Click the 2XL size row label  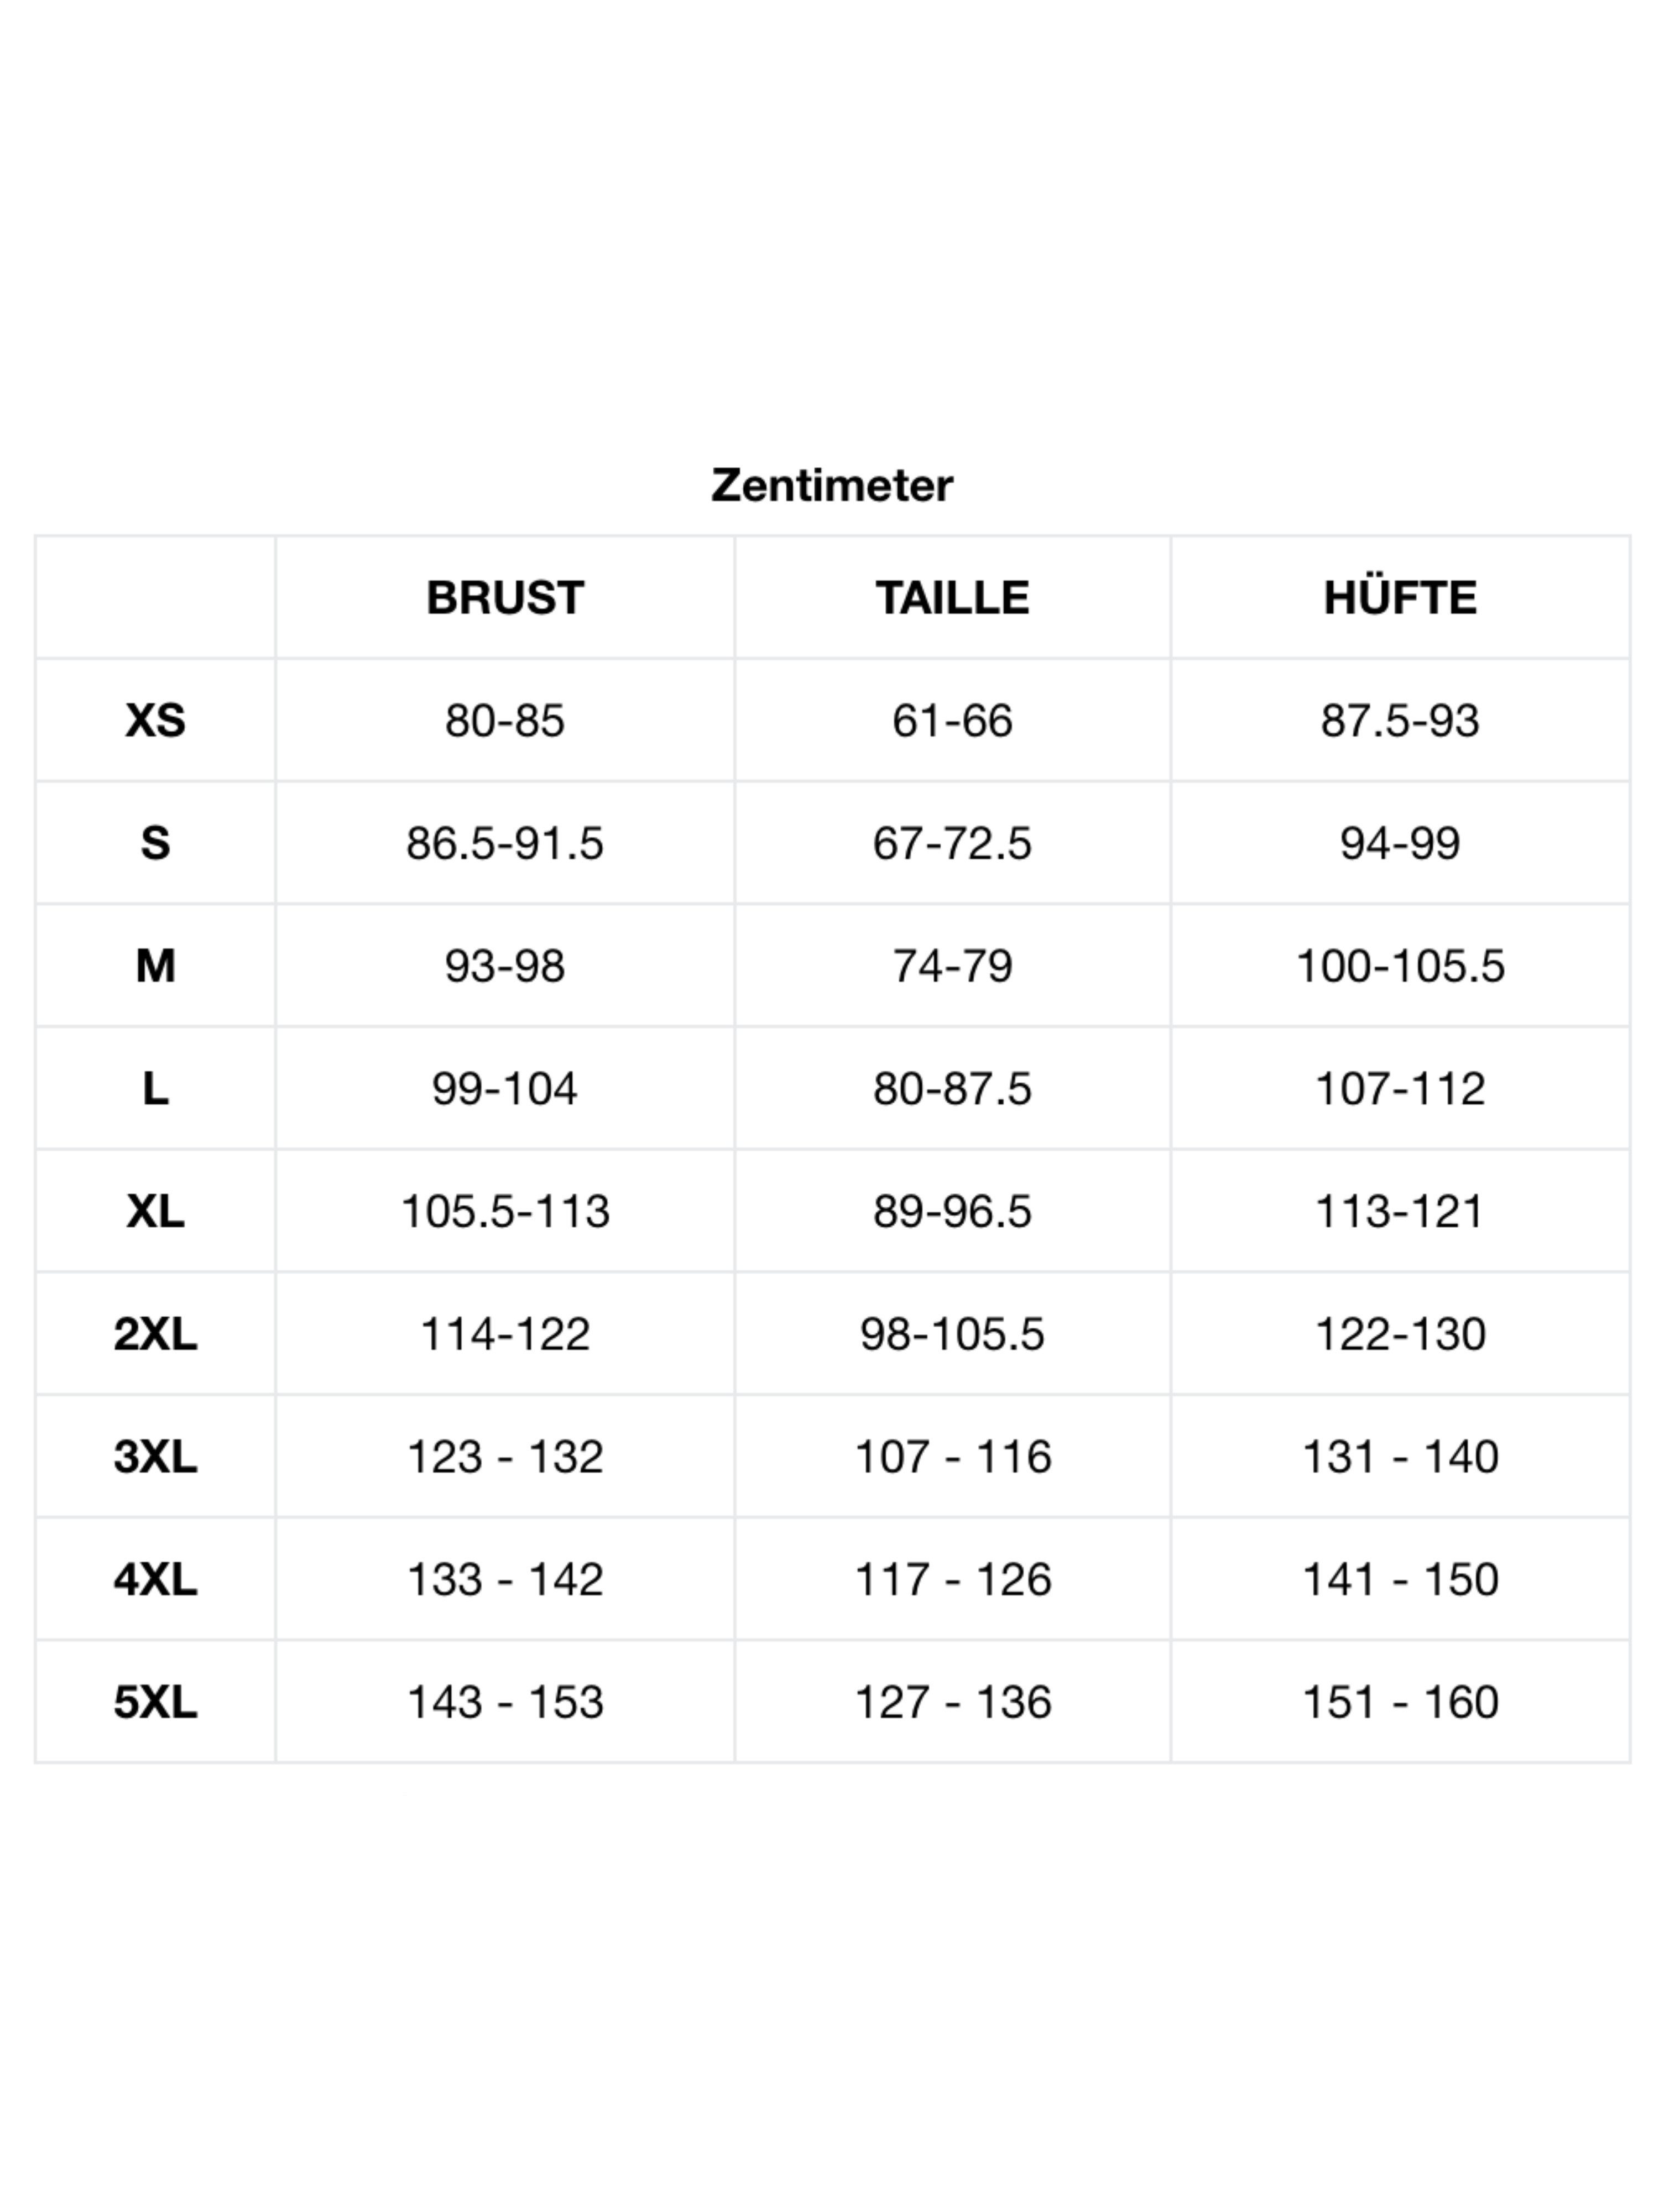155,1334
